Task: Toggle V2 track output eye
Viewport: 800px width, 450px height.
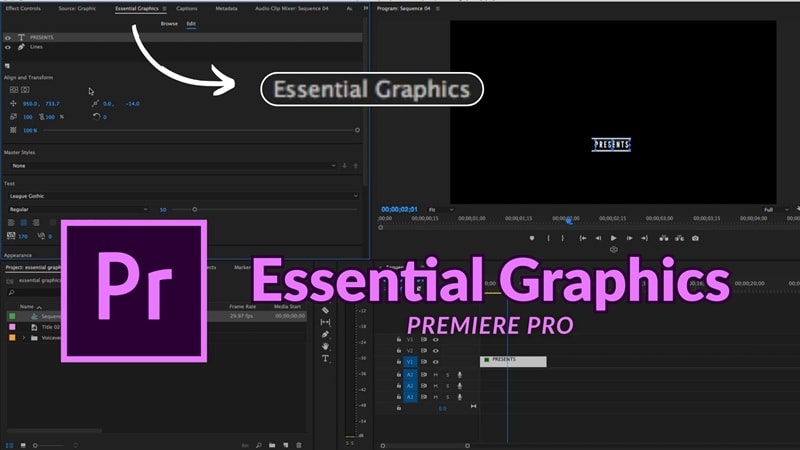Action: tap(436, 351)
